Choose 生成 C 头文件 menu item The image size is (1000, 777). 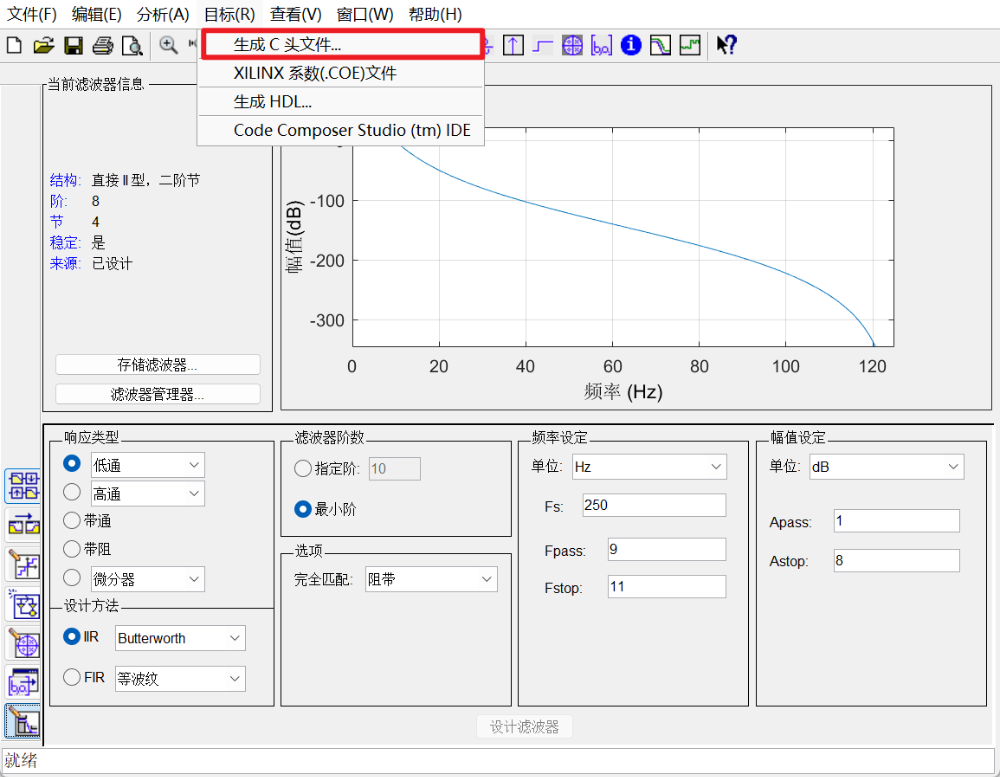pos(342,45)
